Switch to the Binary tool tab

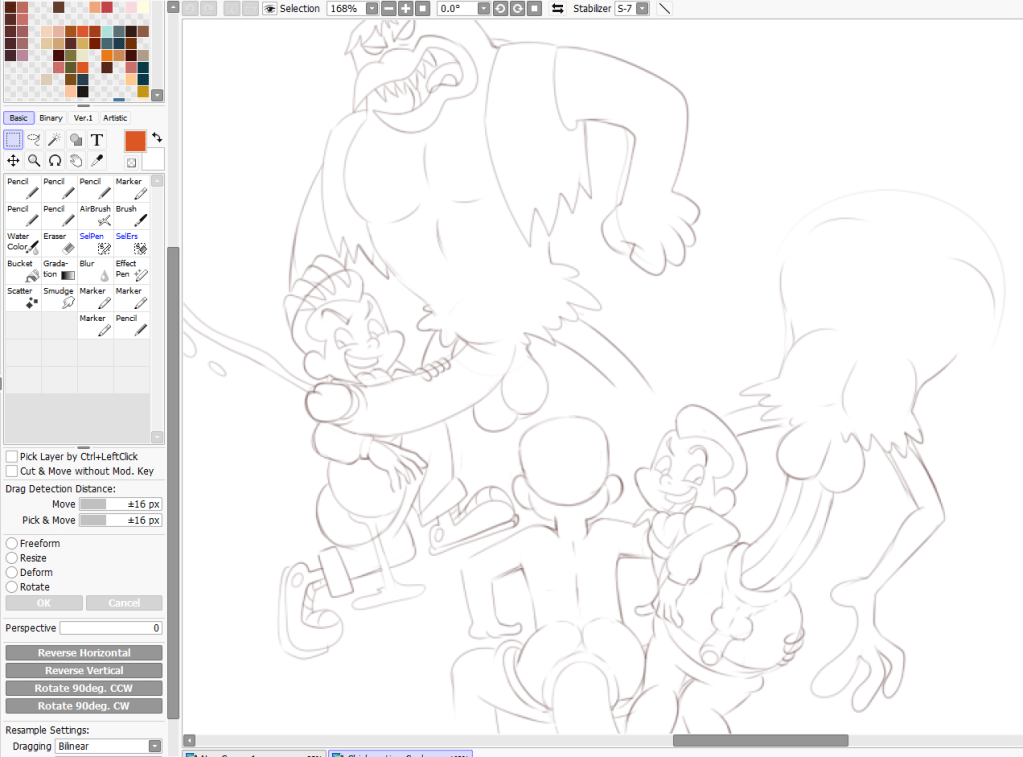(51, 118)
